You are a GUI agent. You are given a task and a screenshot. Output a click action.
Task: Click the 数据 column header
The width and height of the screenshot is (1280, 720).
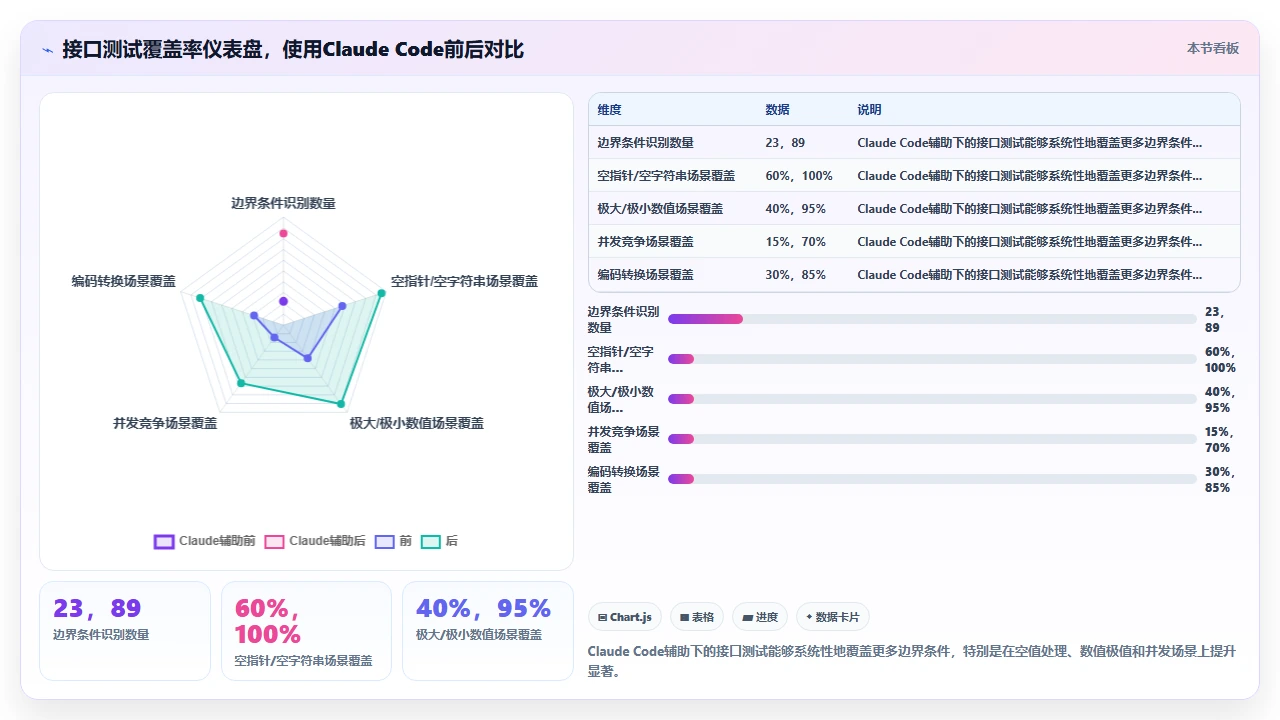[777, 110]
